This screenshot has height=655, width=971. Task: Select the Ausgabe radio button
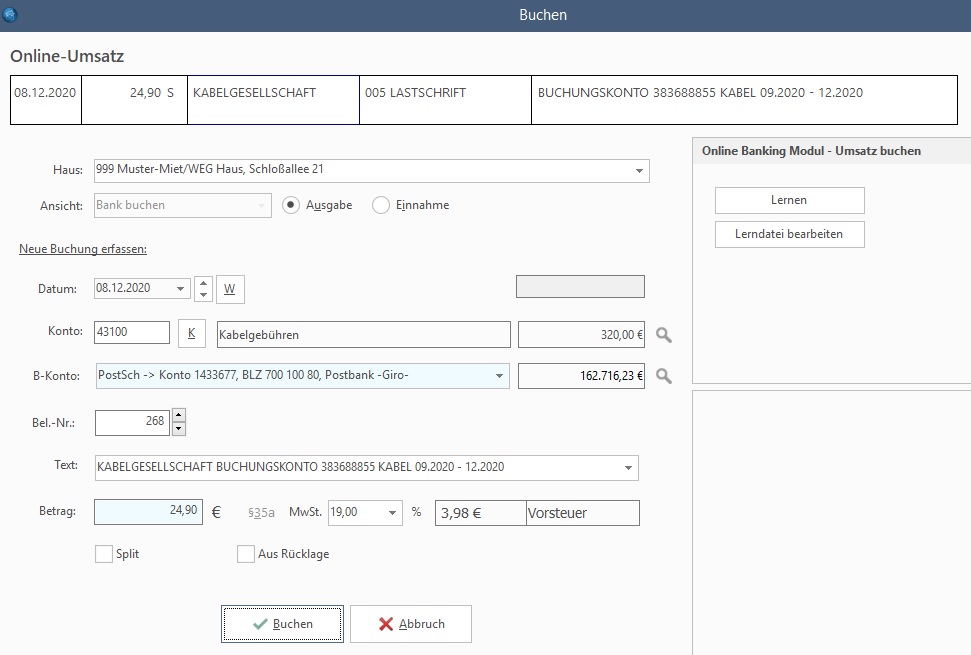(x=291, y=205)
